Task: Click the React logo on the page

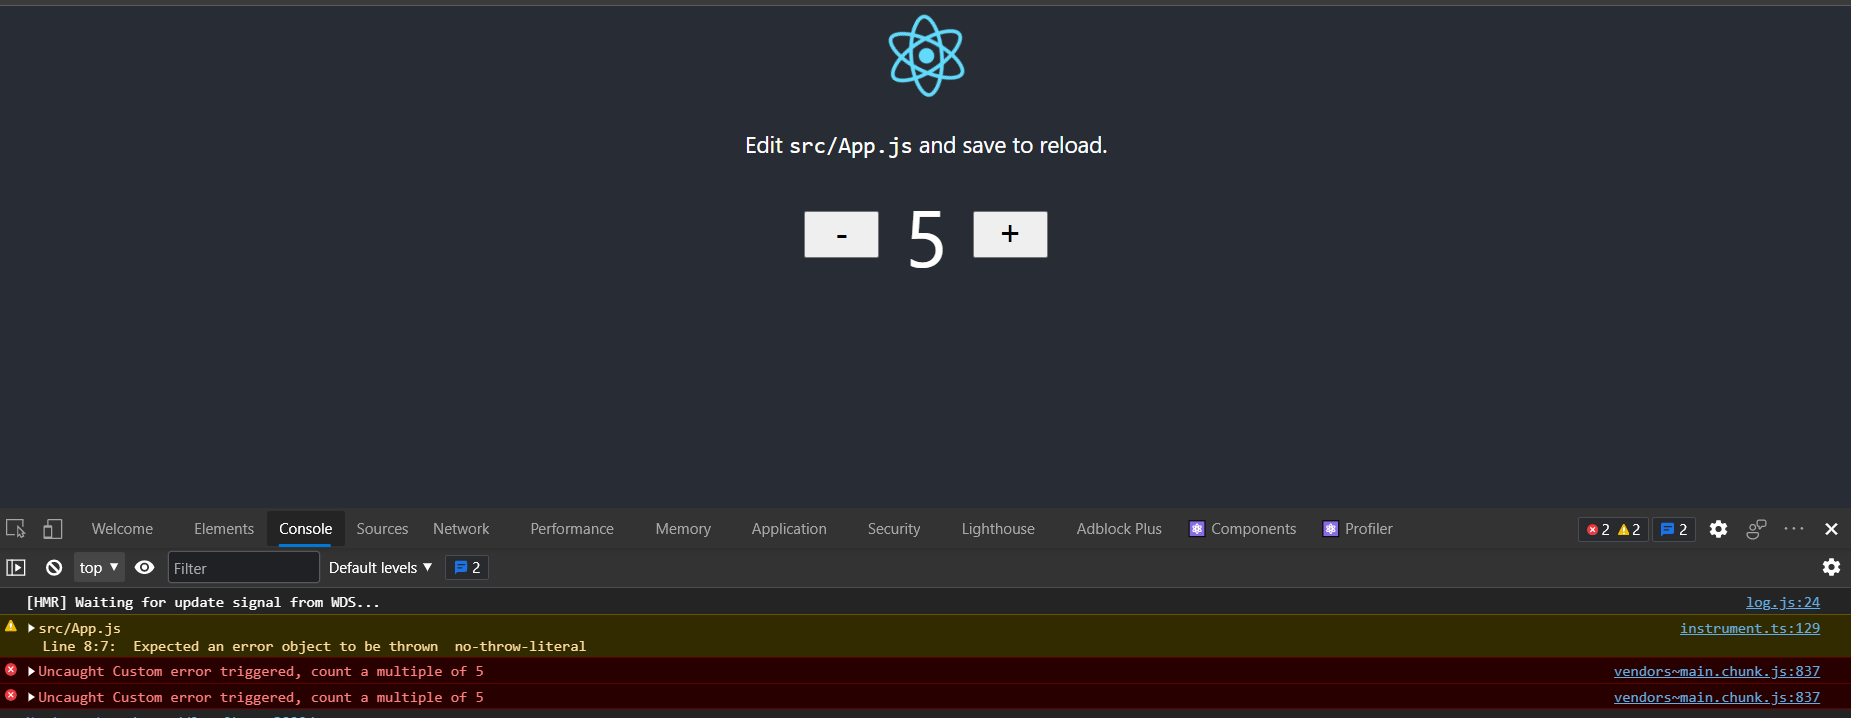Action: click(926, 56)
